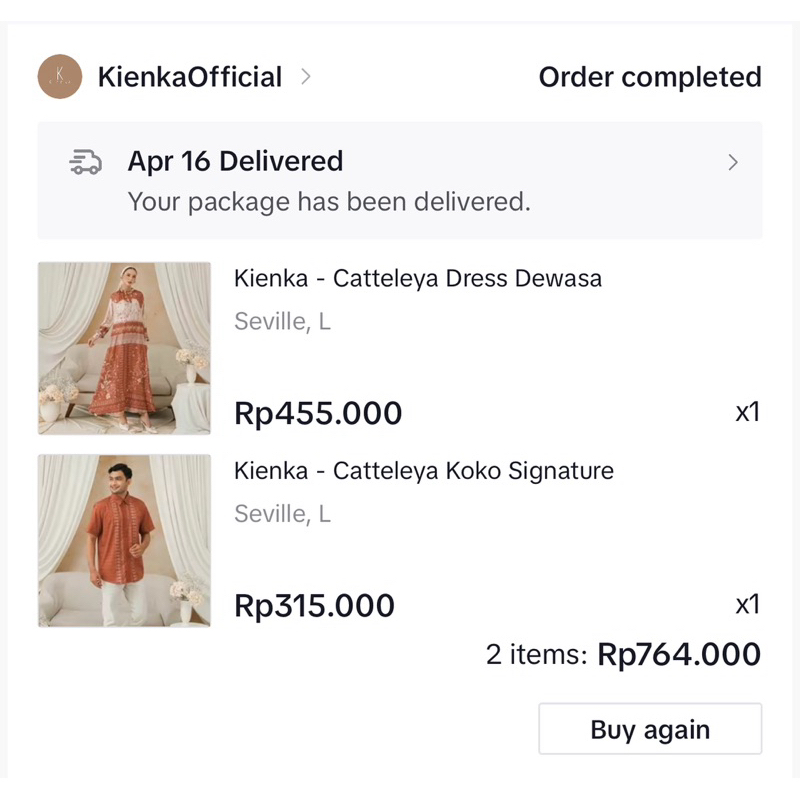Open the Catteleya Dress Dewasa product thumbnail
Viewport: 800px width, 800px height.
(x=124, y=347)
